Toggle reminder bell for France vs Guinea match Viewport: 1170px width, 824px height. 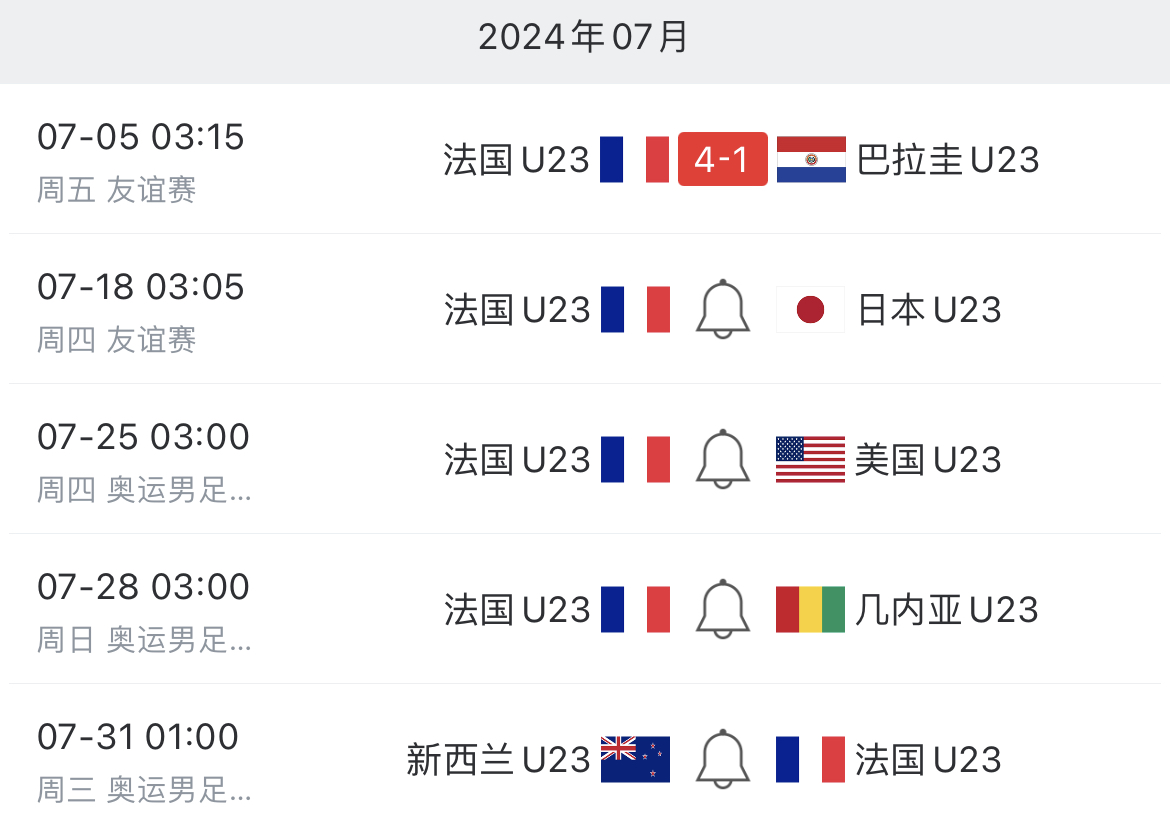[722, 609]
